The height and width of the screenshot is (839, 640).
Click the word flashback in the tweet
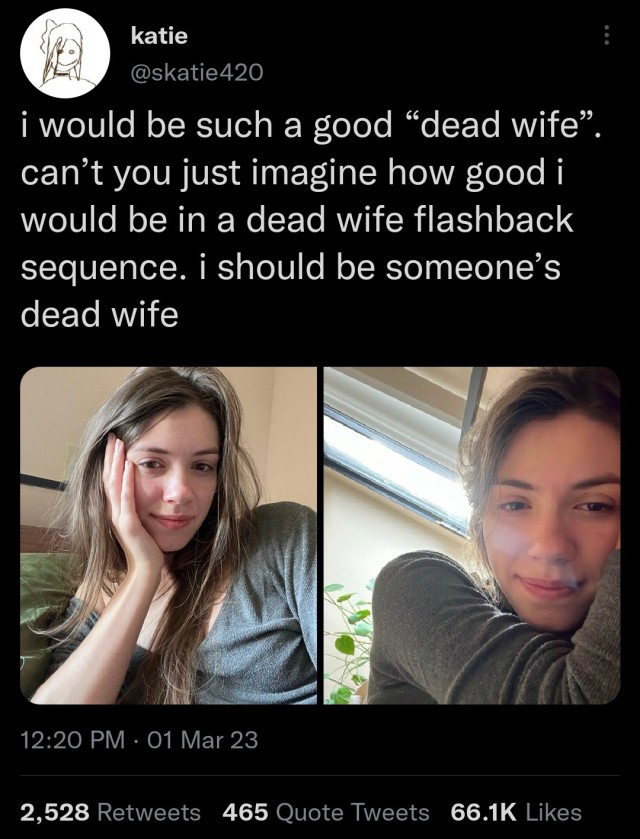tap(492, 219)
